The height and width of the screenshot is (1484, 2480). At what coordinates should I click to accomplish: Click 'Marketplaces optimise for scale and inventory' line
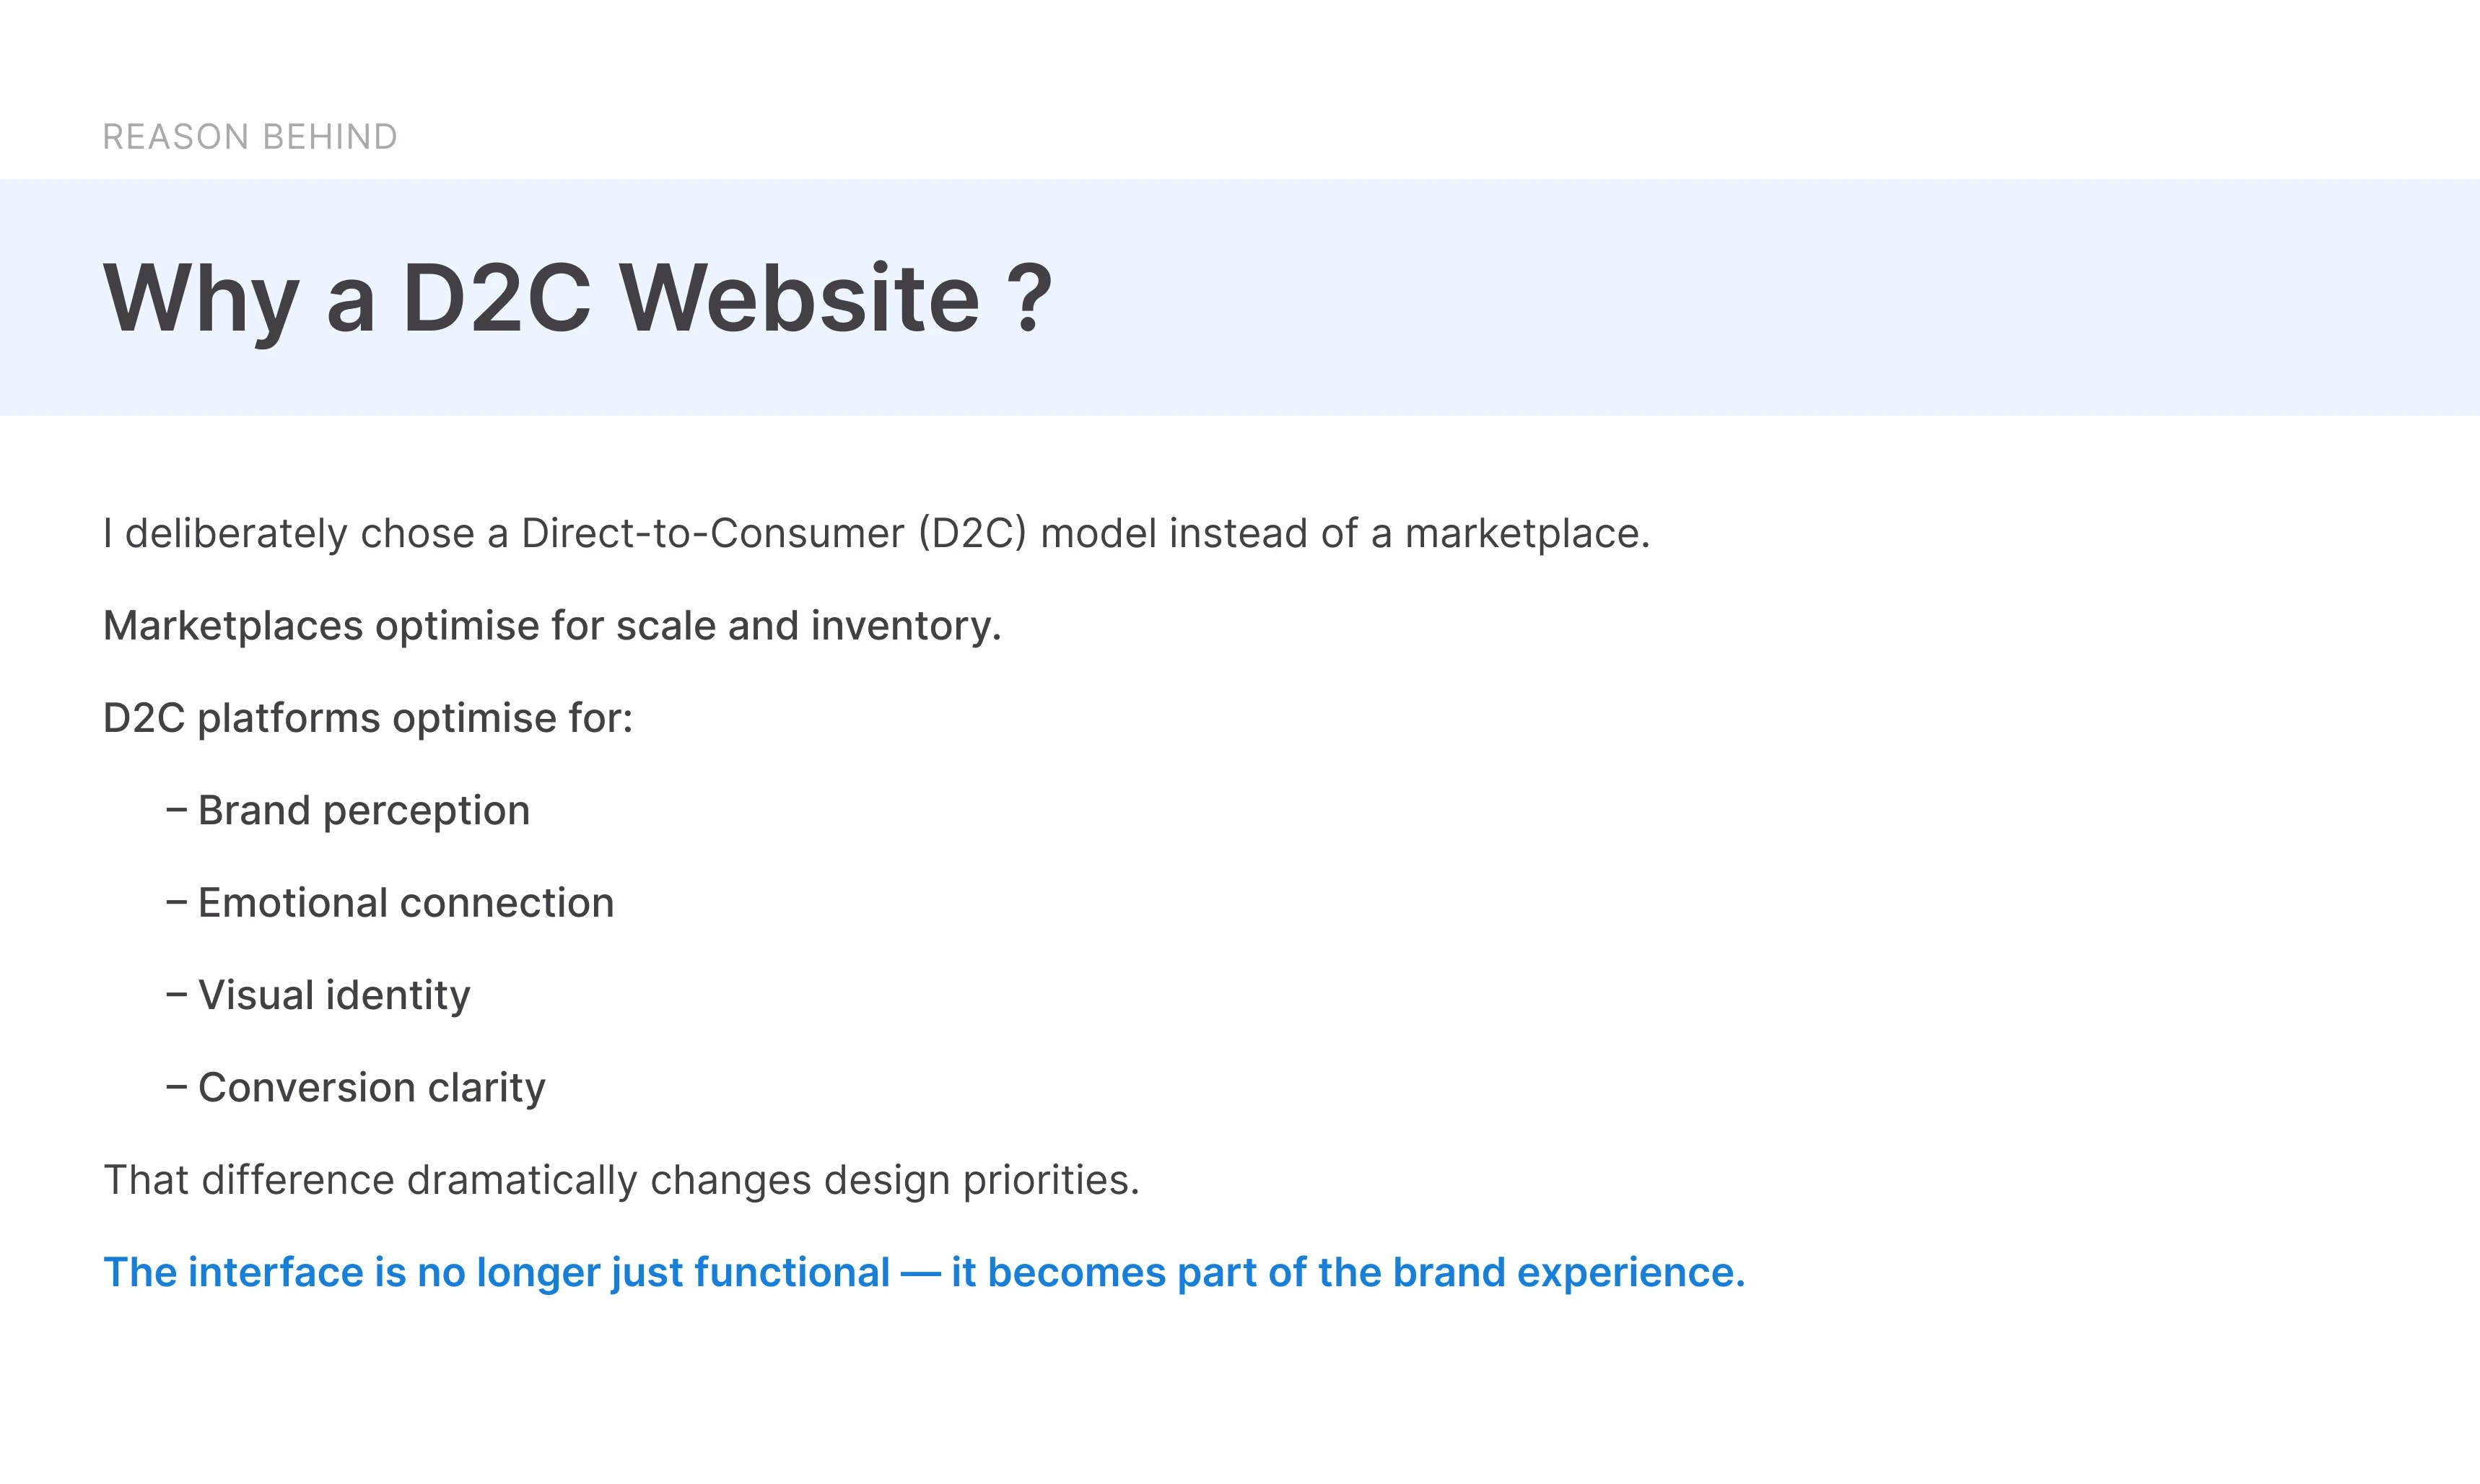tap(552, 626)
